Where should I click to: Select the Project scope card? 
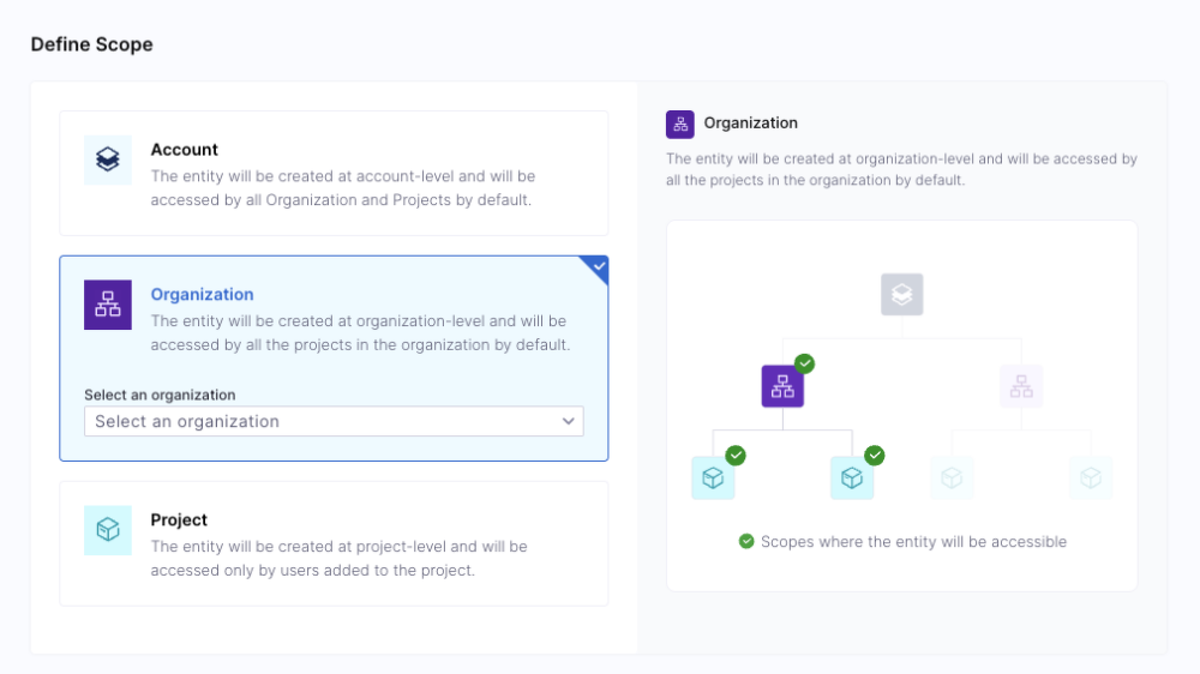tap(334, 543)
